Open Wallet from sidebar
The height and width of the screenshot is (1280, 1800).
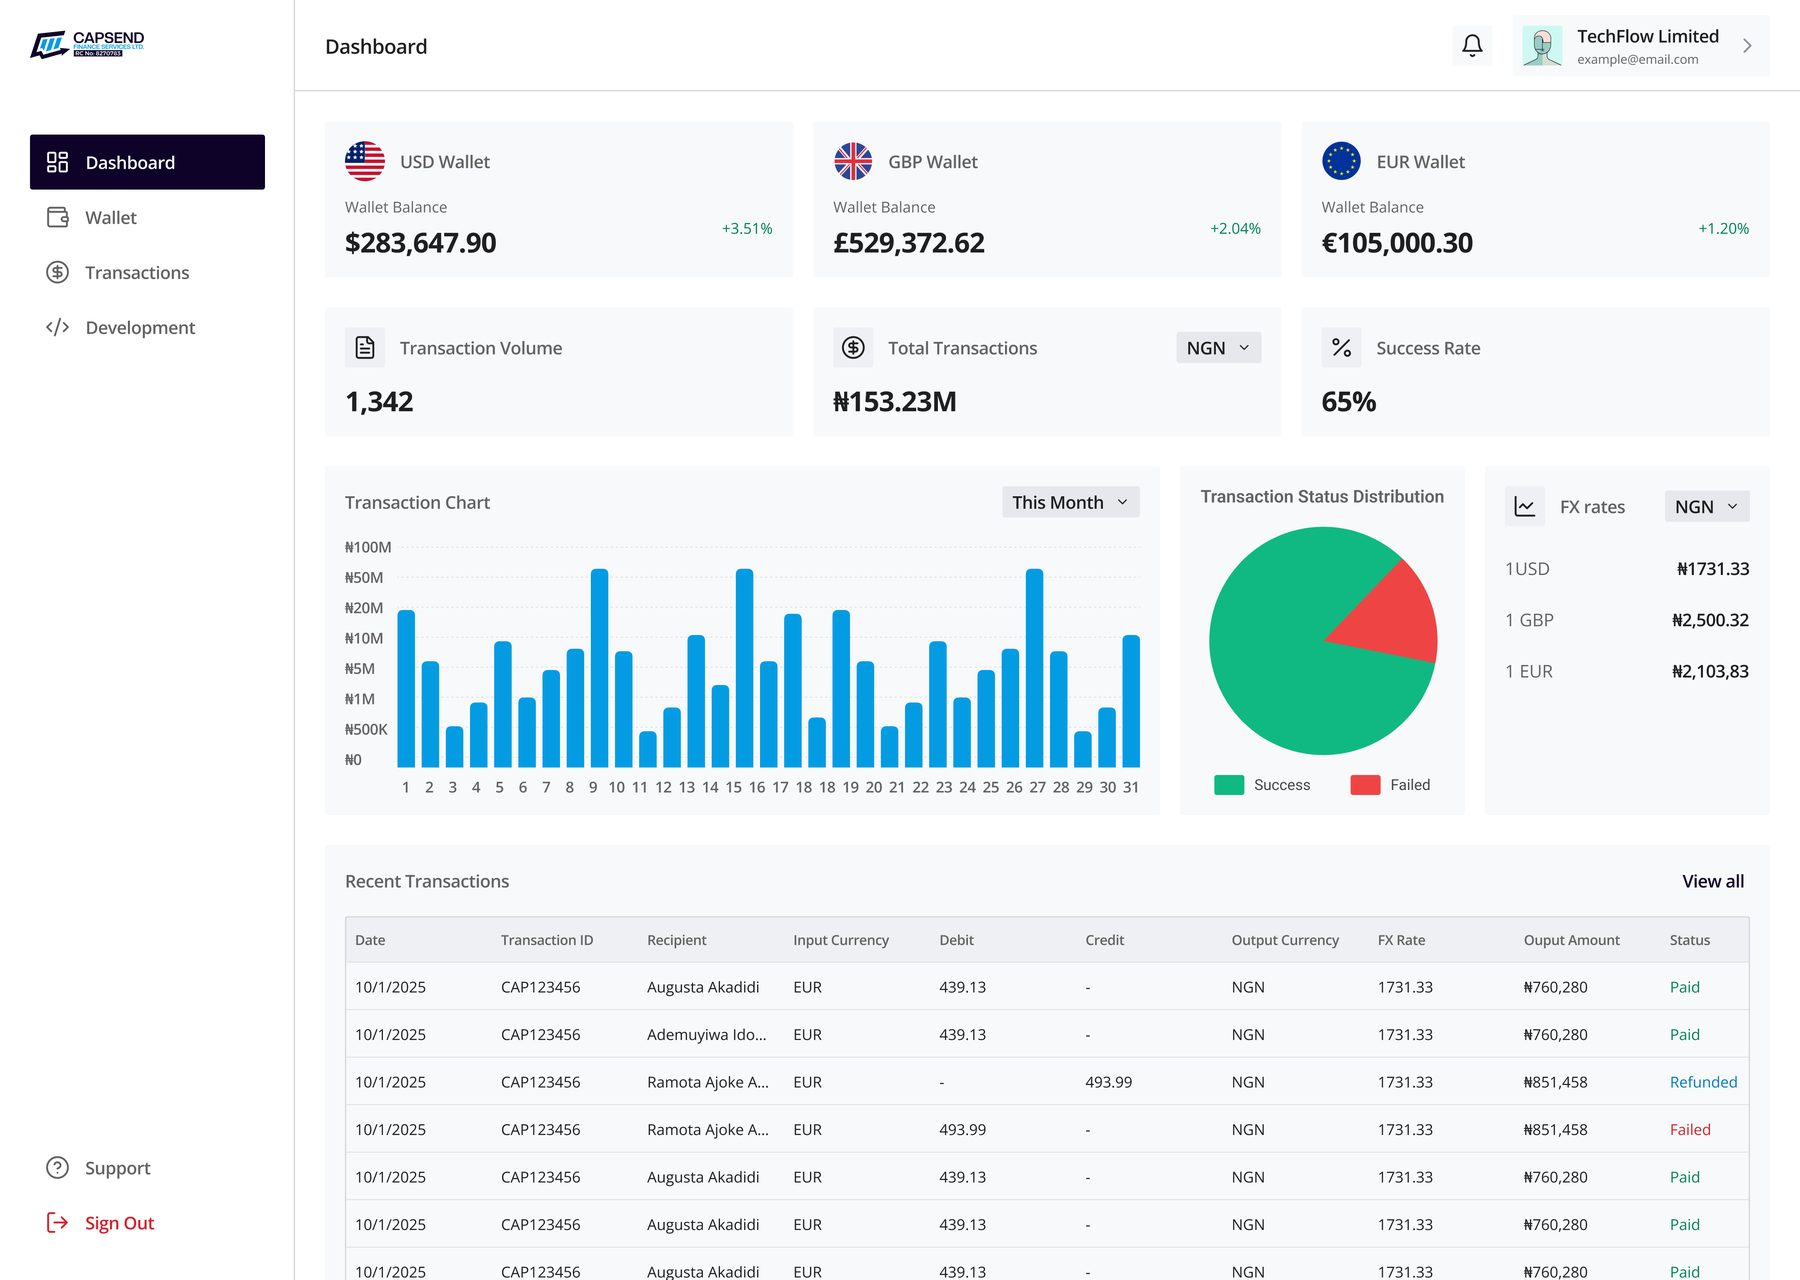click(x=147, y=217)
